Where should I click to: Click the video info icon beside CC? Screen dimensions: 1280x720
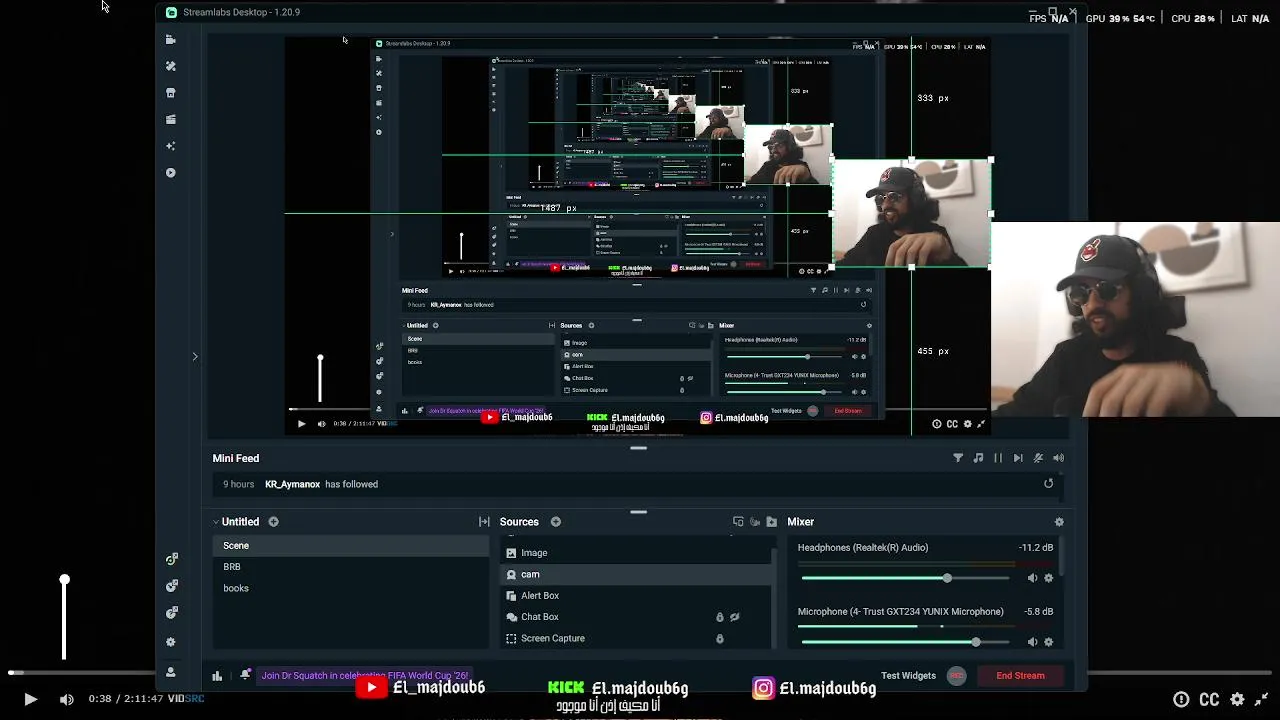[x=1181, y=700]
